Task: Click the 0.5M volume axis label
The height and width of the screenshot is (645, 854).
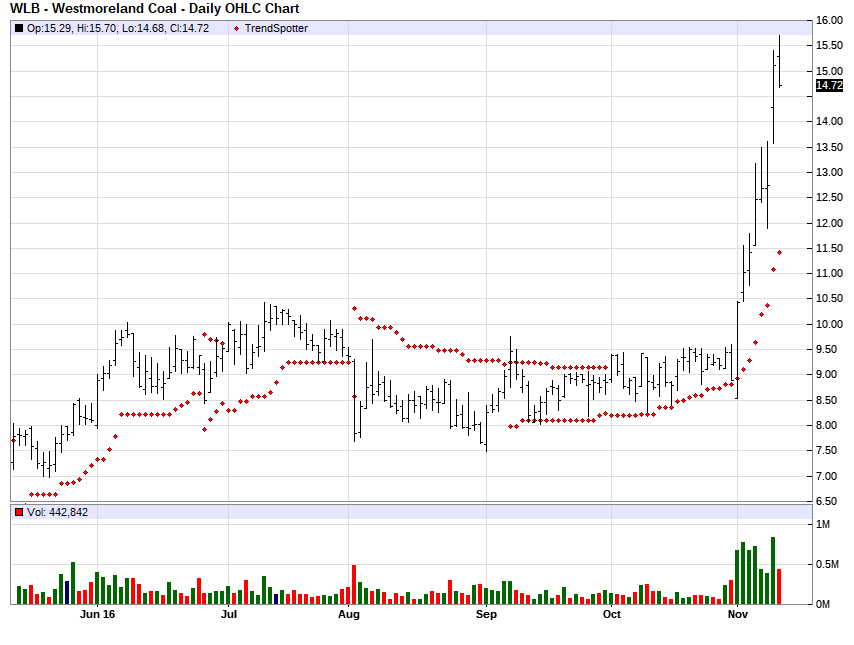Action: pyautogui.click(x=827, y=564)
